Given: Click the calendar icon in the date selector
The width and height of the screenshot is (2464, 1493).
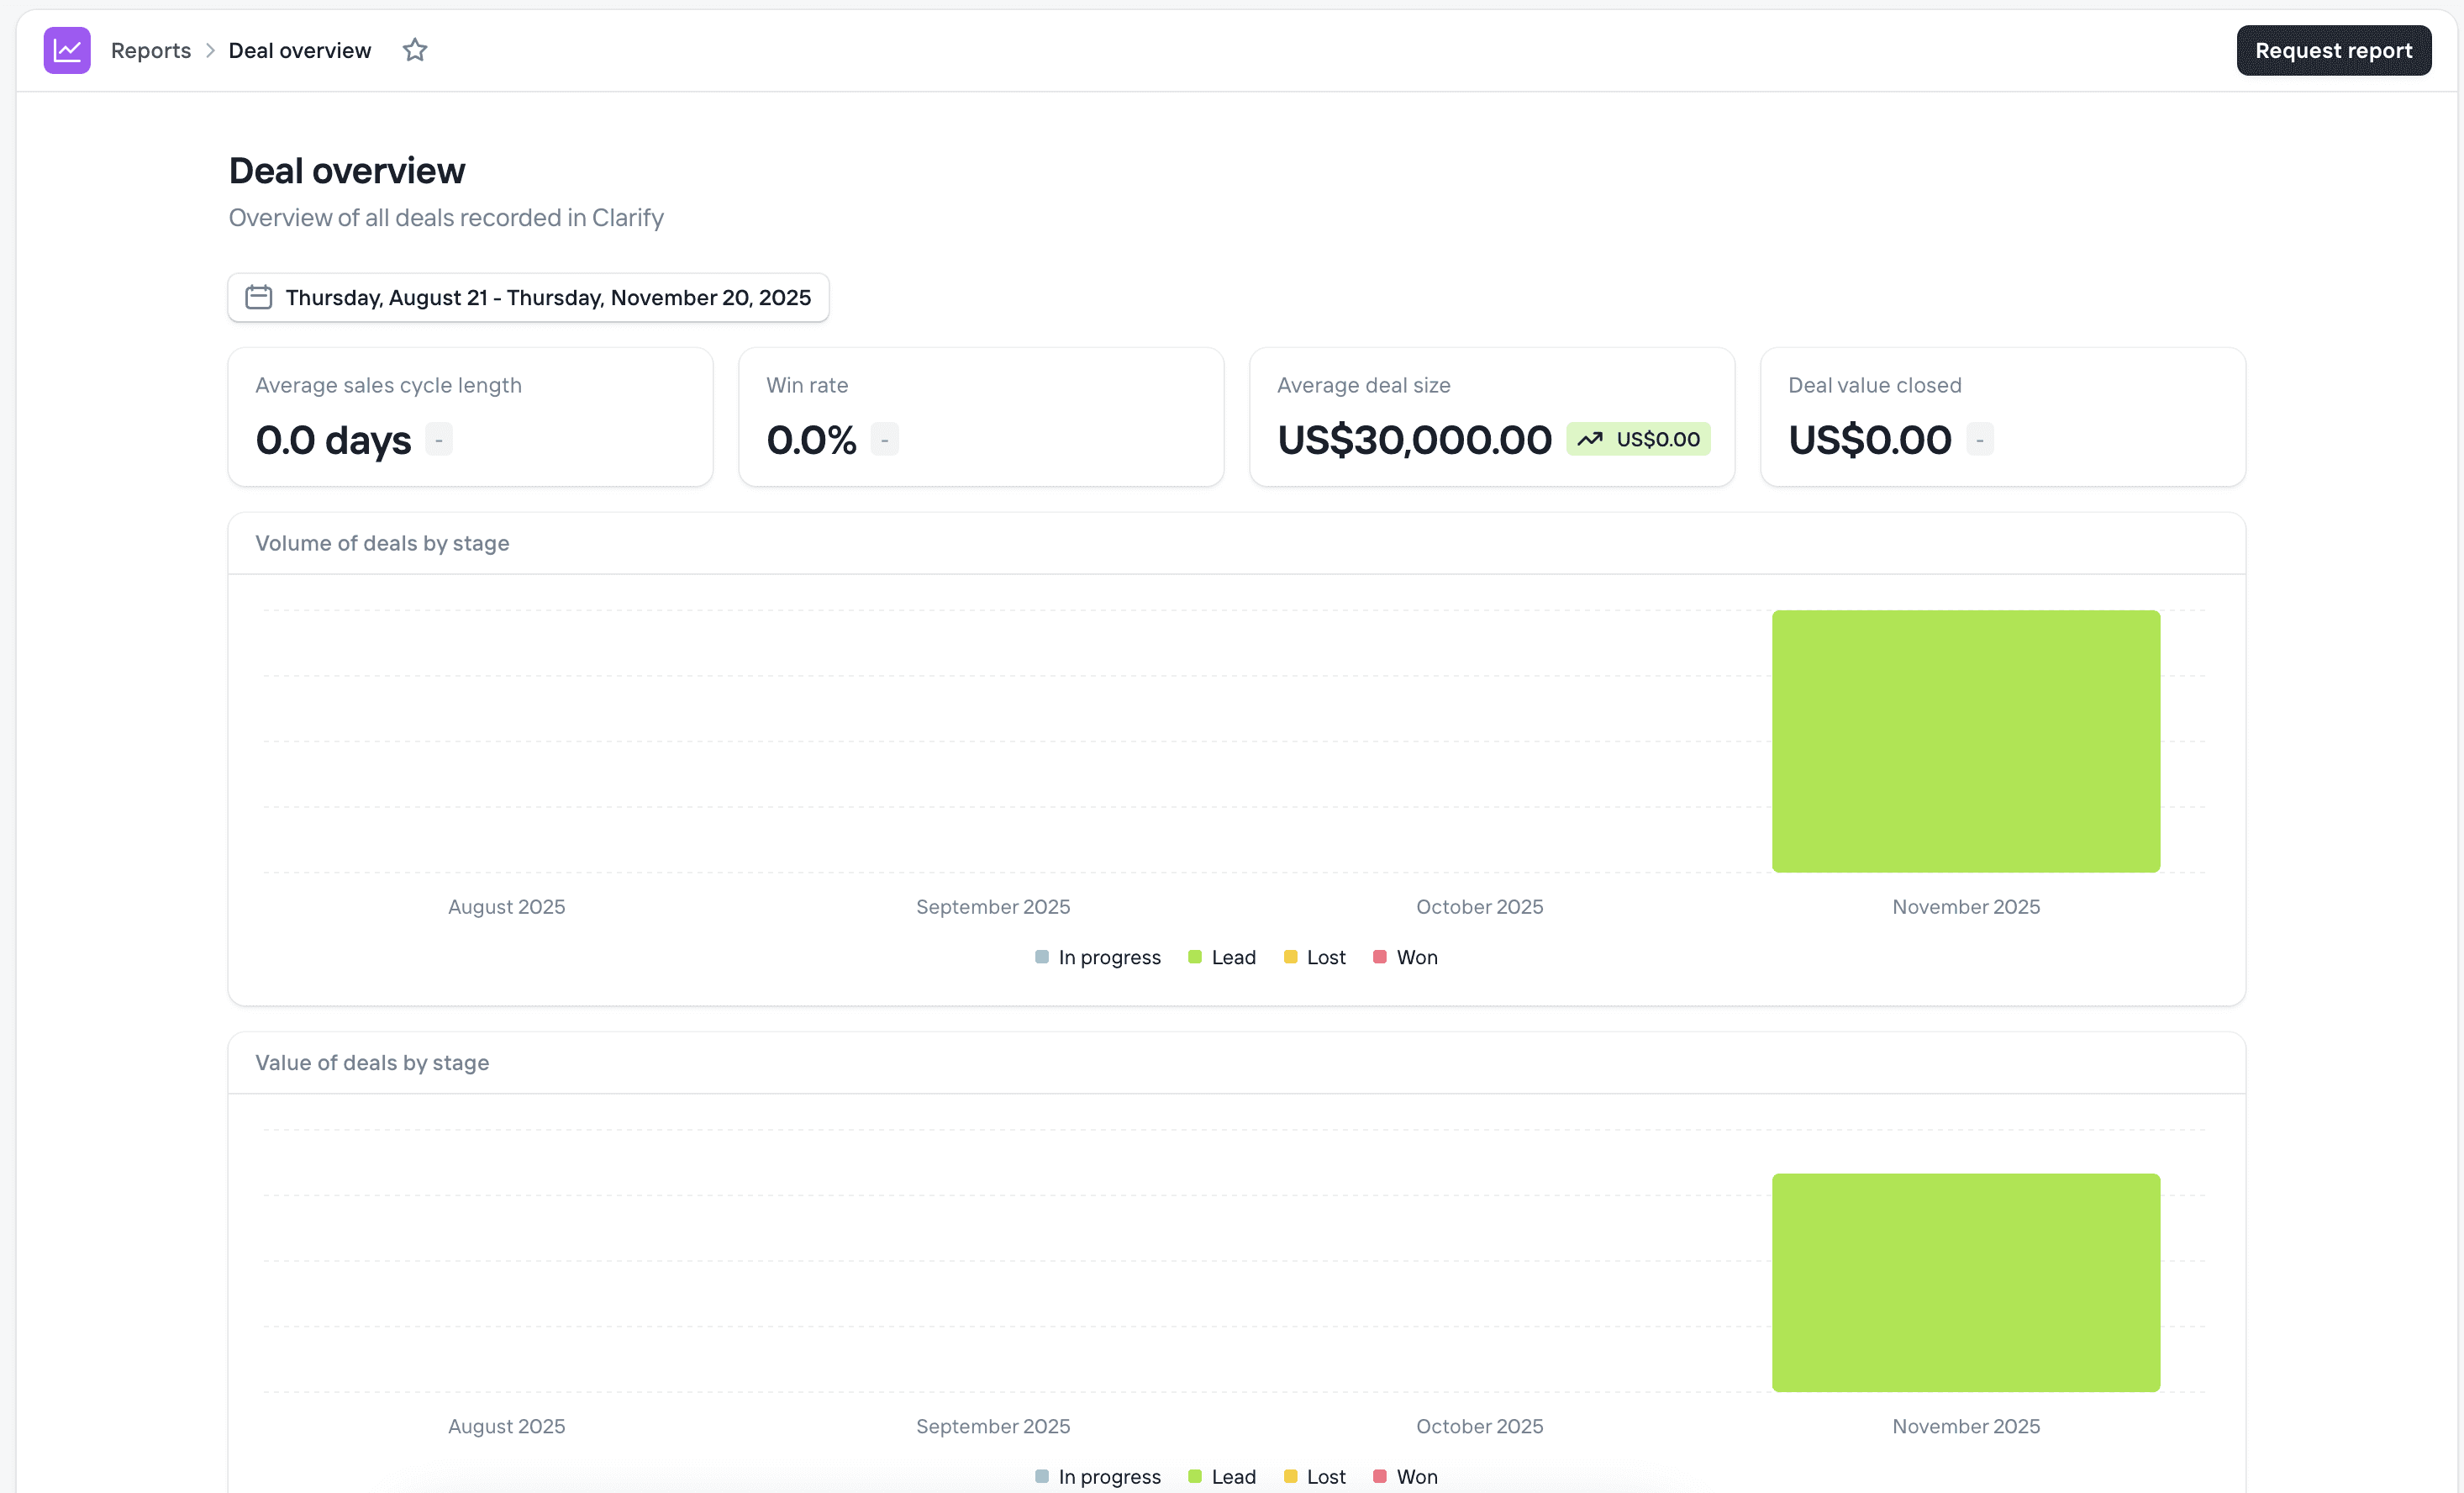Looking at the screenshot, I should point(257,297).
